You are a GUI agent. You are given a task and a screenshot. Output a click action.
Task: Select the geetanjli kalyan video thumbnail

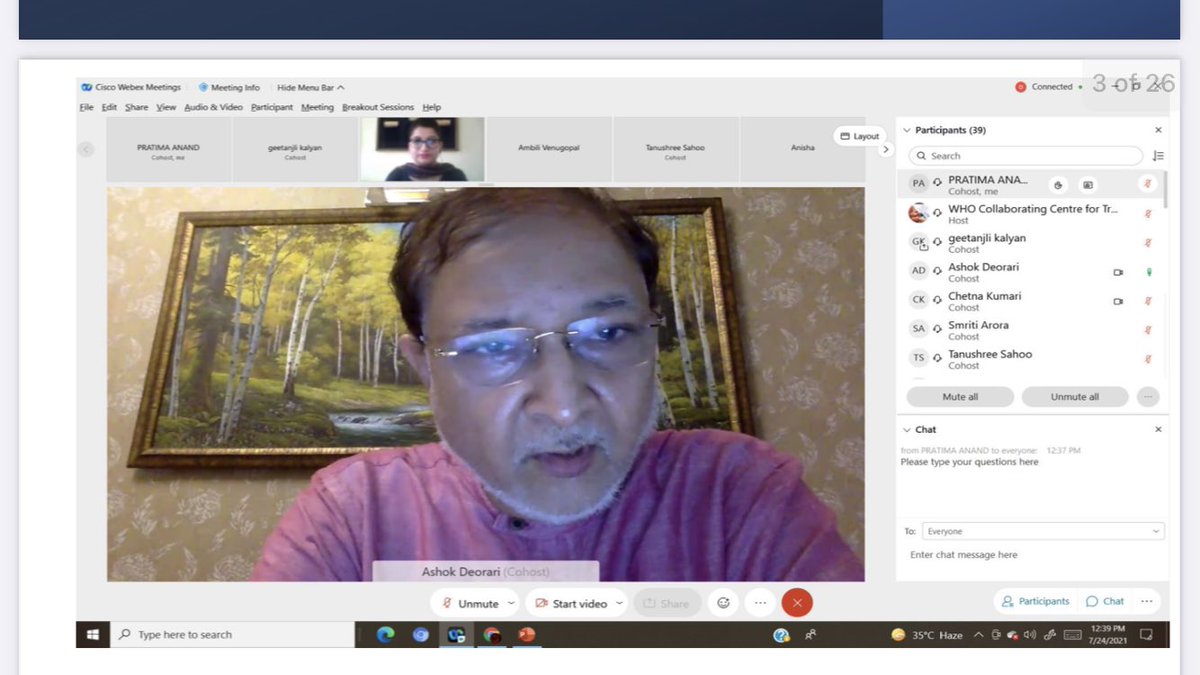(295, 149)
